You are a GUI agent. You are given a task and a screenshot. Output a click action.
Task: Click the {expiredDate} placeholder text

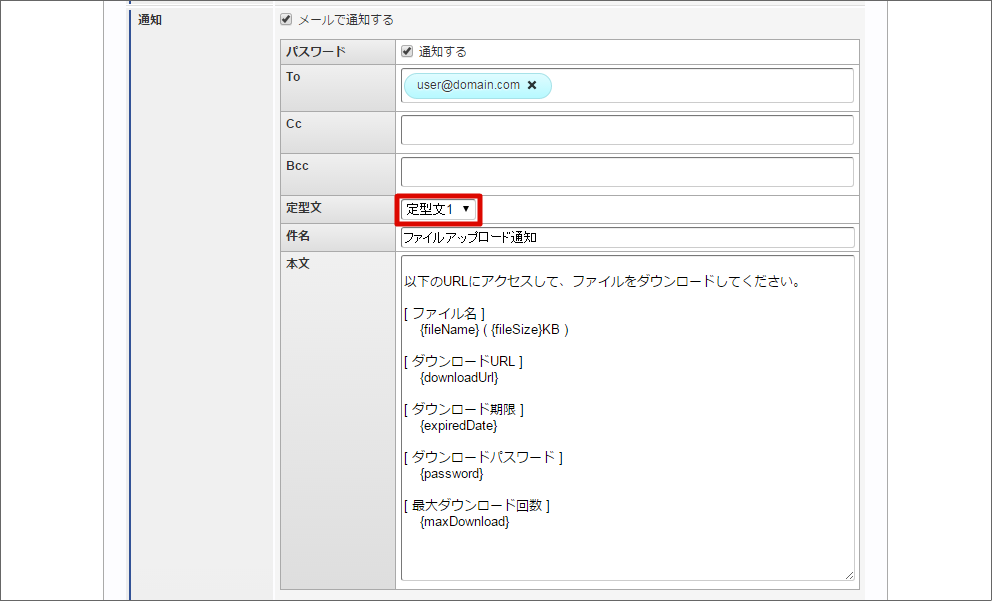[x=459, y=426]
